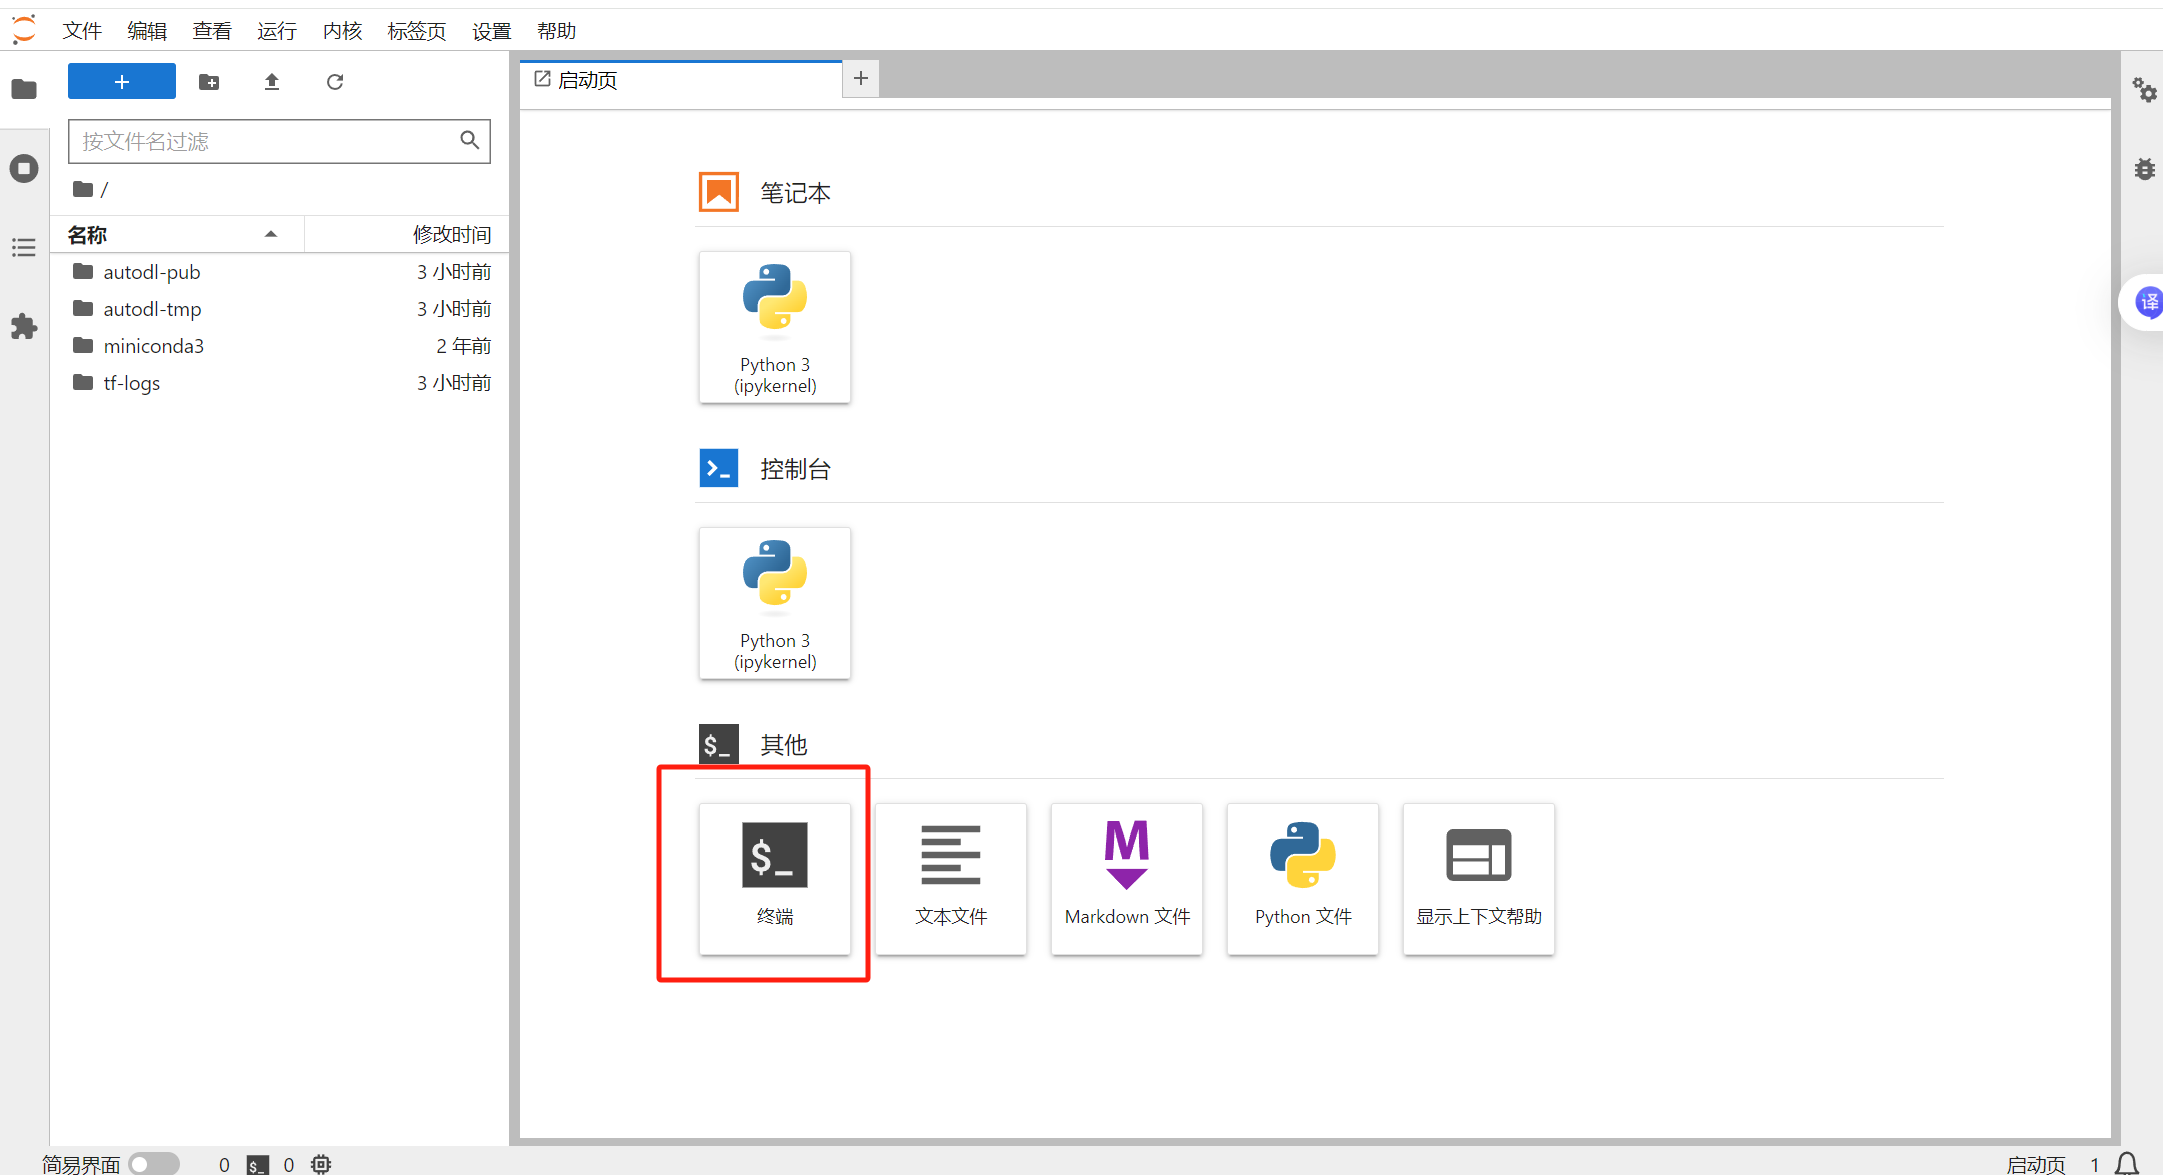The image size is (2163, 1175).
Task: Create a new Markdown 文件
Action: click(x=1126, y=878)
